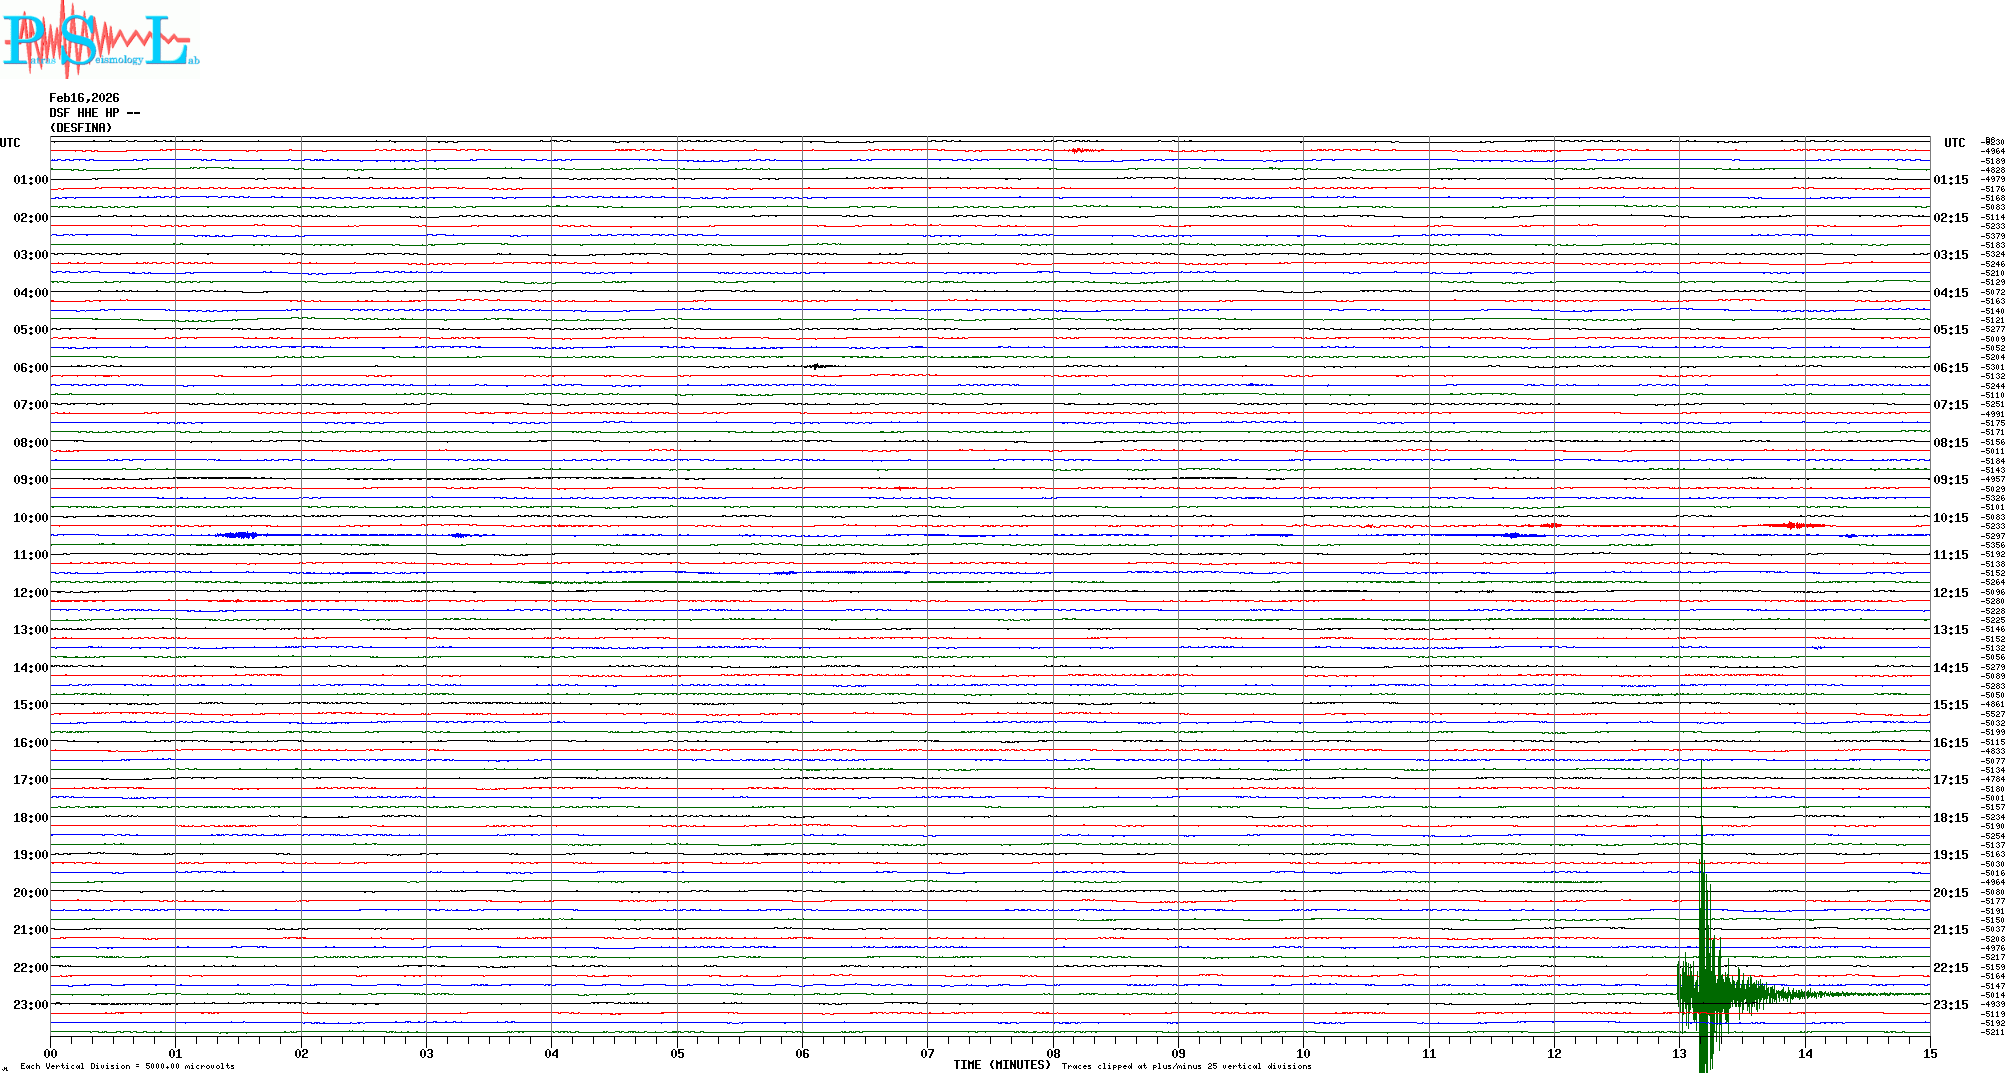The image size is (2010, 1080).
Task: Select the 12:00 hour label on left
Action: 30,593
